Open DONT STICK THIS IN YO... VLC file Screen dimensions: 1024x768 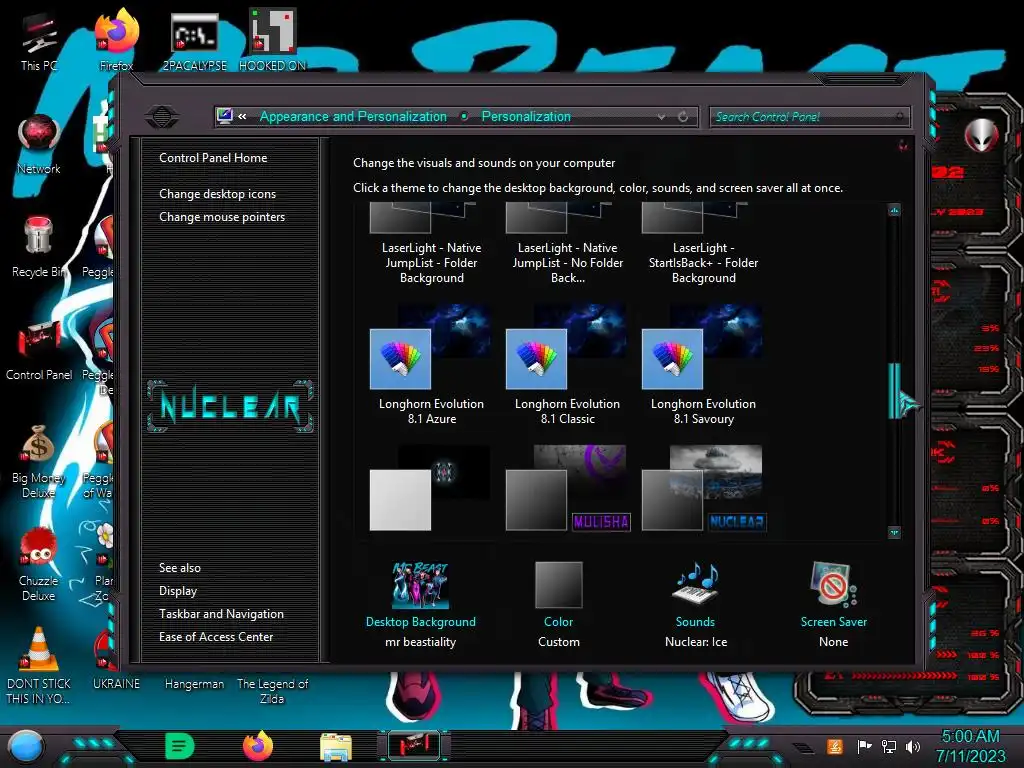[x=39, y=666]
